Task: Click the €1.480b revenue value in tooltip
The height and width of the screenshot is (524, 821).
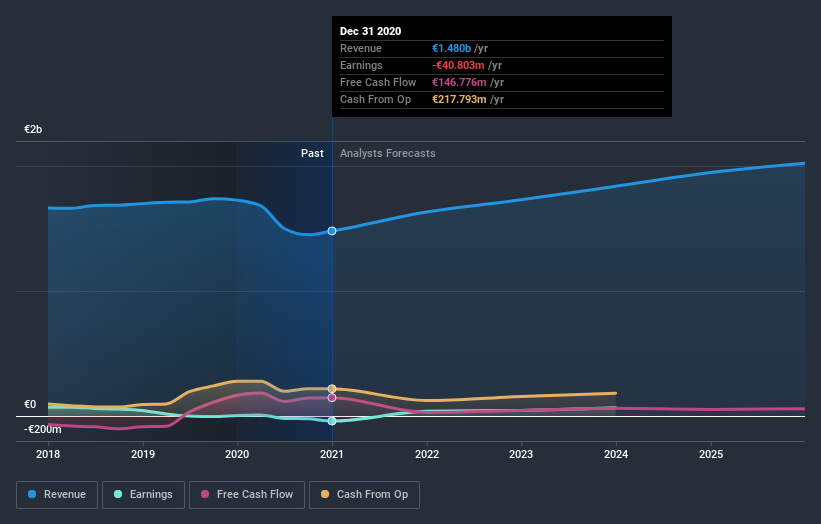Action: [x=451, y=48]
